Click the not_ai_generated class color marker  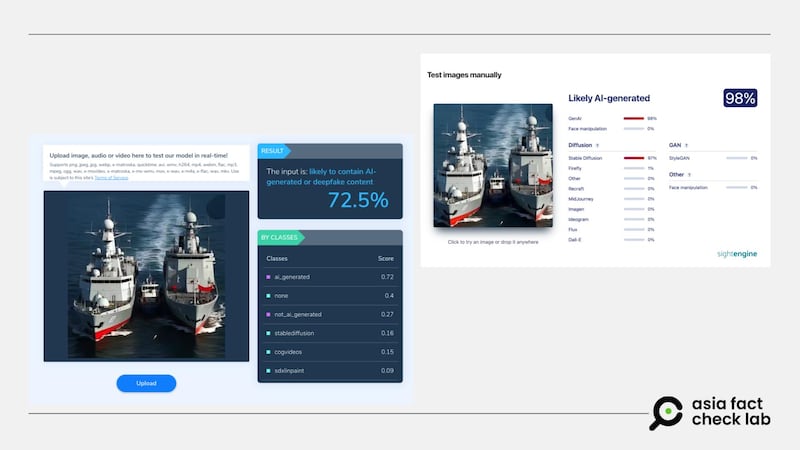pos(268,314)
